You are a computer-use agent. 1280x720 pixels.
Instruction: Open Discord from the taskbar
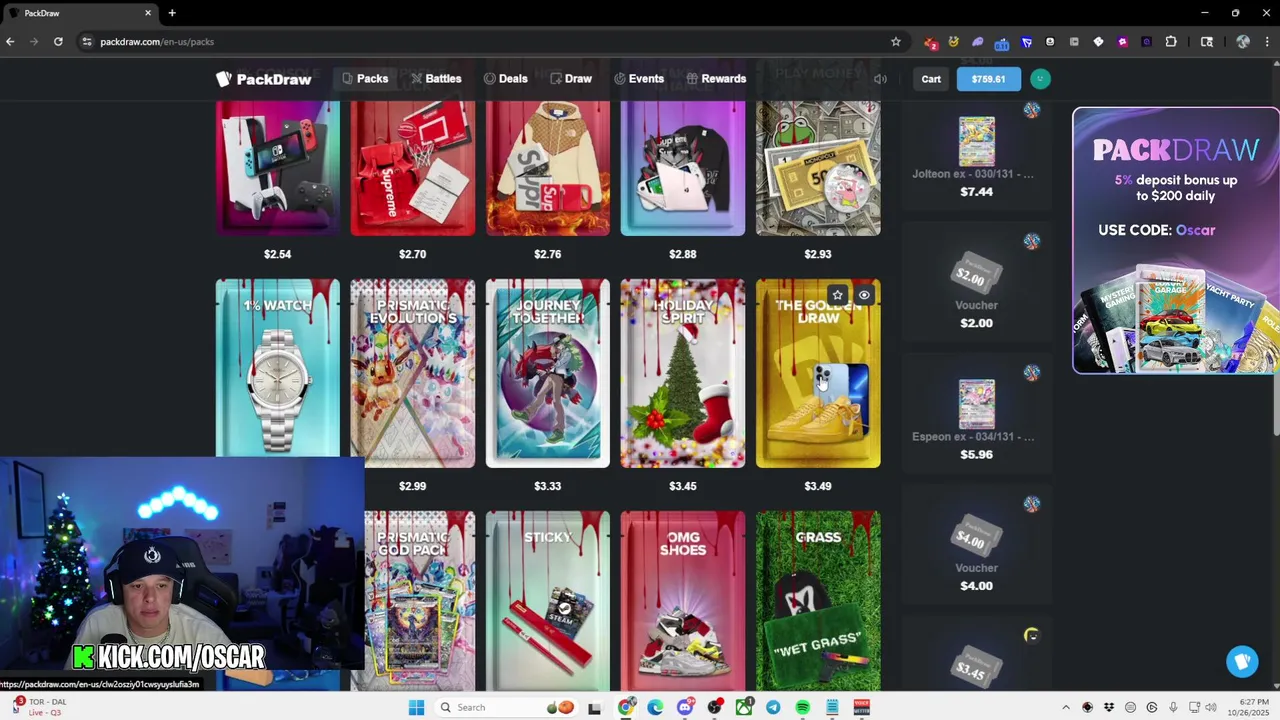[x=684, y=708]
